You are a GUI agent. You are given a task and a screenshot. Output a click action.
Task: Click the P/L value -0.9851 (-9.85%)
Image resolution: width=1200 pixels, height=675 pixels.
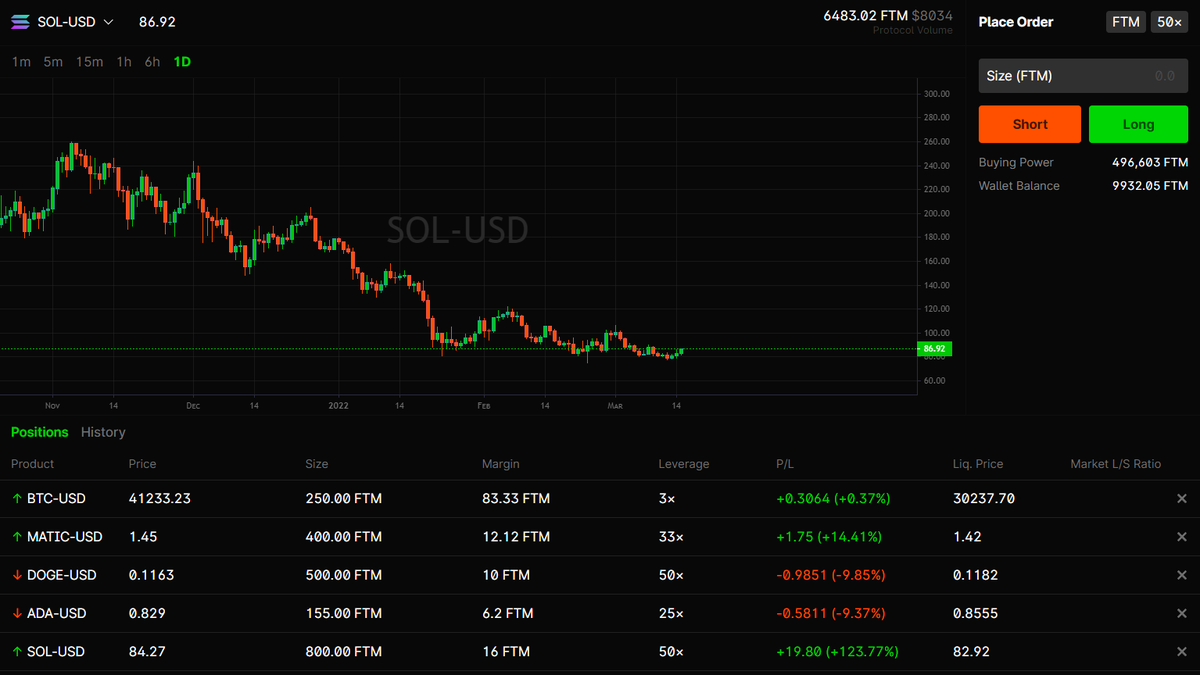830,575
